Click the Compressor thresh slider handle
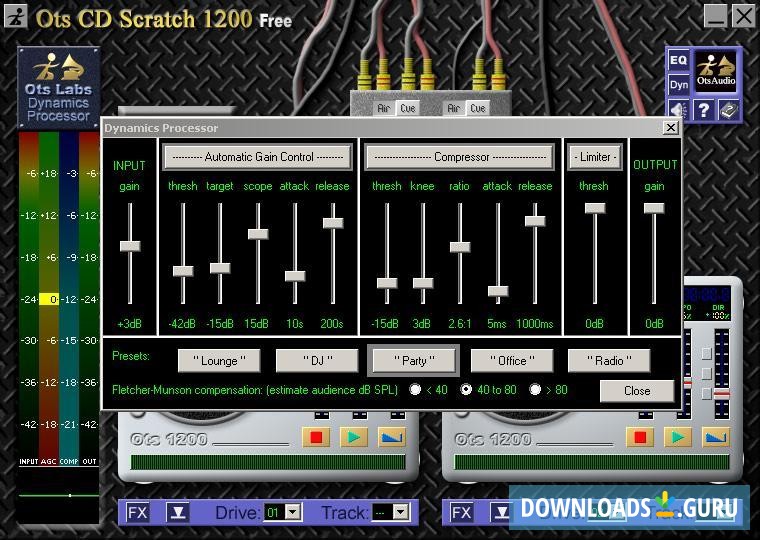Image resolution: width=760 pixels, height=540 pixels. (x=387, y=283)
